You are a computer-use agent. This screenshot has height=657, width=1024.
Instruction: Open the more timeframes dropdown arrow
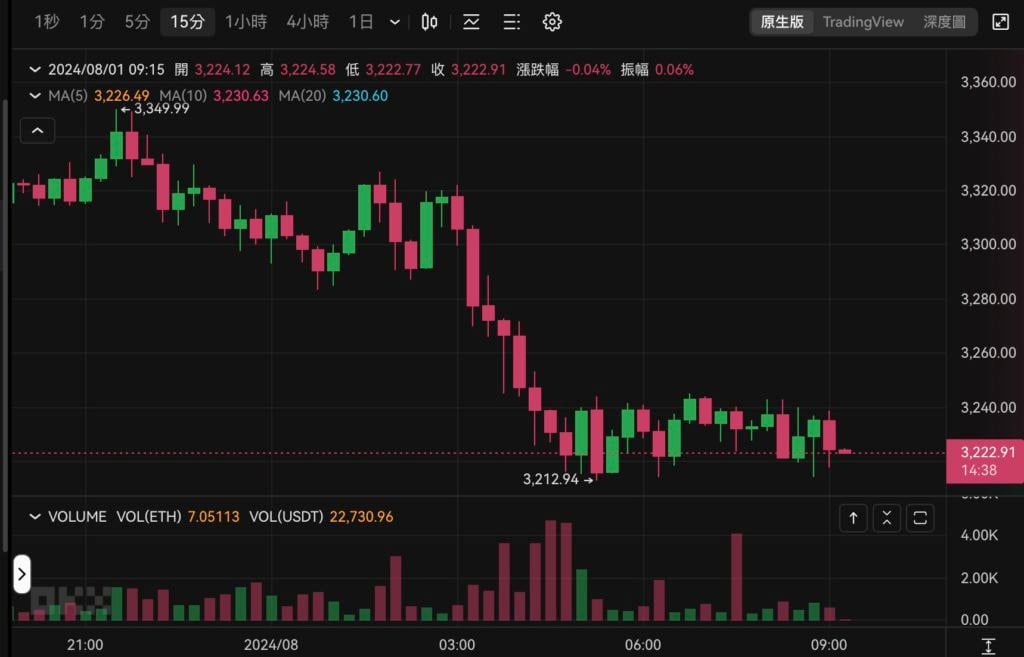point(395,22)
